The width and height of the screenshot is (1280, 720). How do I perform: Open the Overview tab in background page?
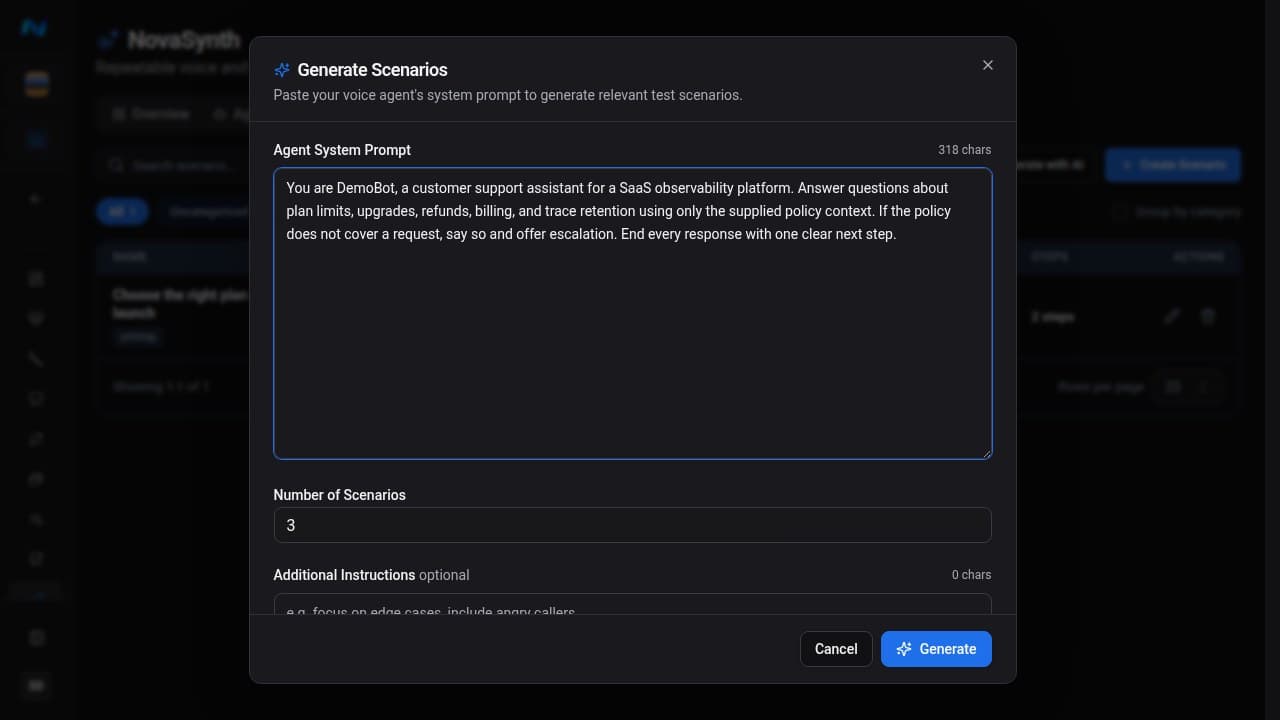click(x=150, y=114)
